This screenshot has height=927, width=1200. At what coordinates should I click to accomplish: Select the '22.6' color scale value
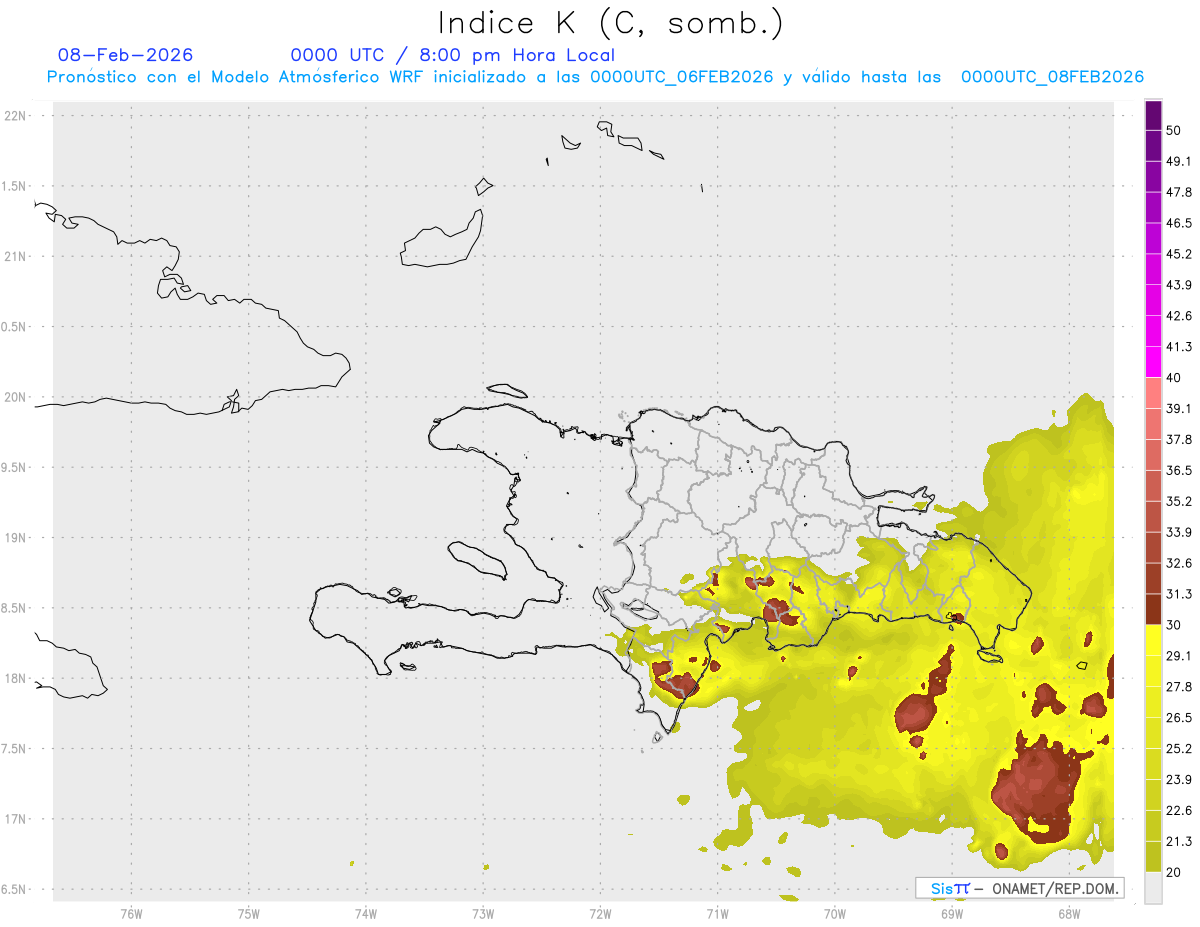1179,811
